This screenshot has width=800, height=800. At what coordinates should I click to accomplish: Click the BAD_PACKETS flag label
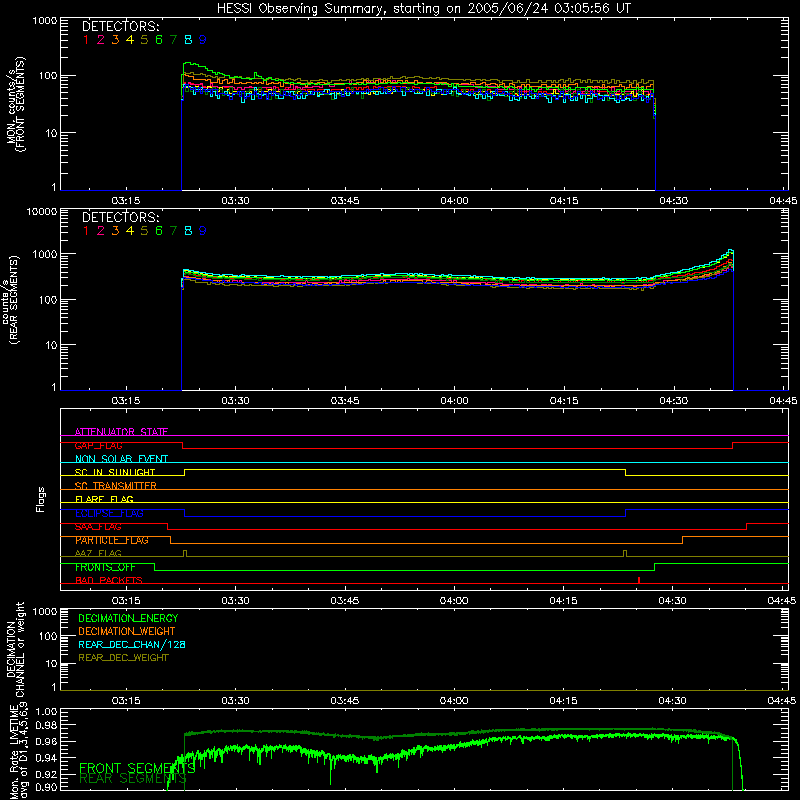pyautogui.click(x=109, y=581)
